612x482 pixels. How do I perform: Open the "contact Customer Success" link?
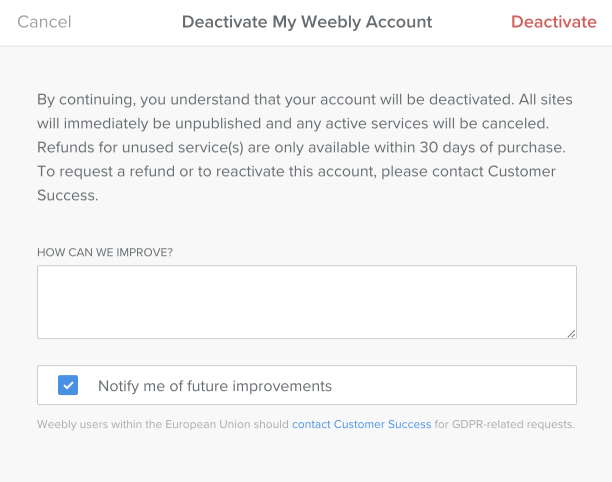[x=361, y=425]
